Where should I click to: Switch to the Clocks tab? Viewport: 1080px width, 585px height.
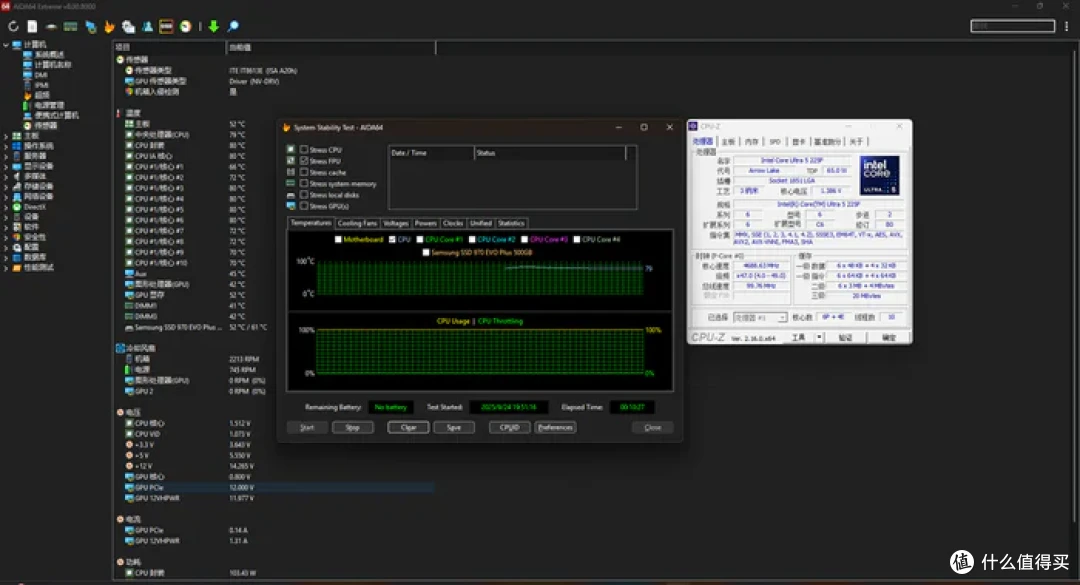[453, 223]
